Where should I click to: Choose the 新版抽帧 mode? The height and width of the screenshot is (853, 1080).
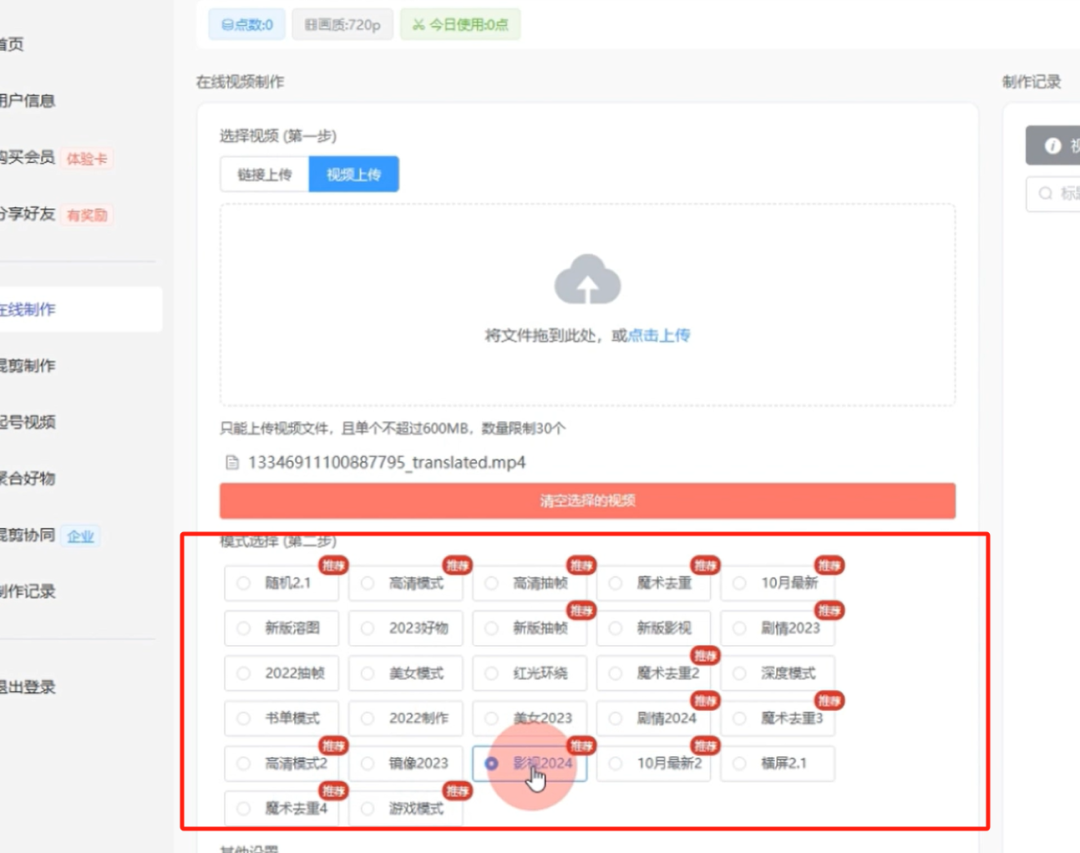(x=530, y=628)
